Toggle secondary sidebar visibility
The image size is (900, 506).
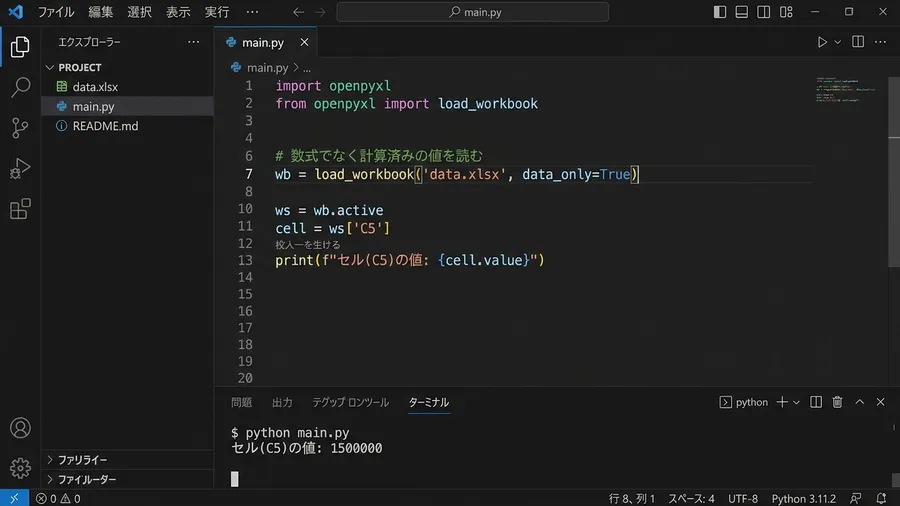[763, 12]
